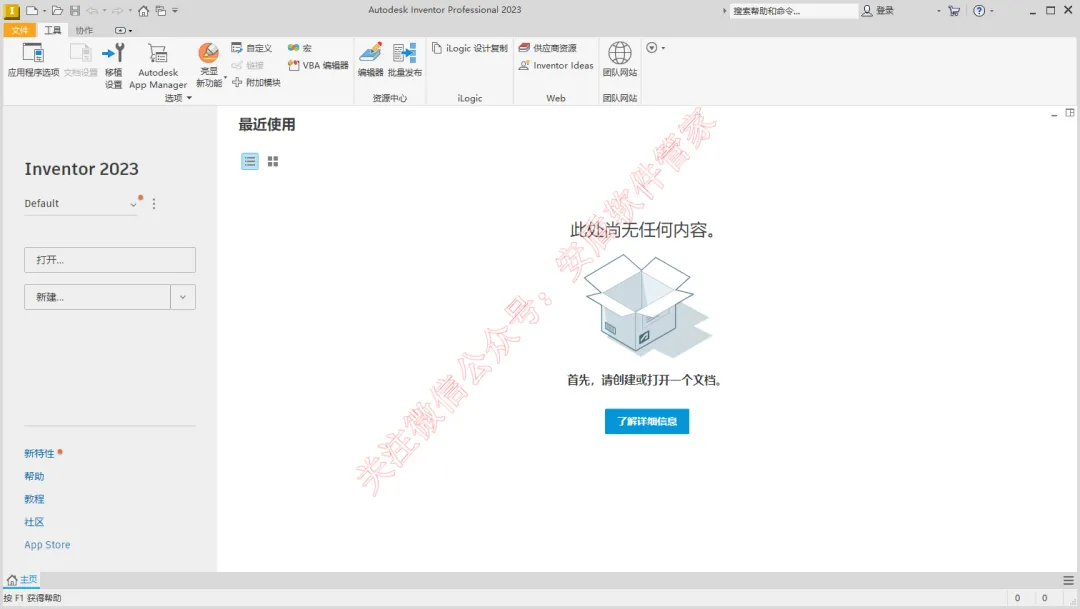This screenshot has height=609, width=1080.
Task: Open 供应商资源 supplier content
Action: (548, 48)
